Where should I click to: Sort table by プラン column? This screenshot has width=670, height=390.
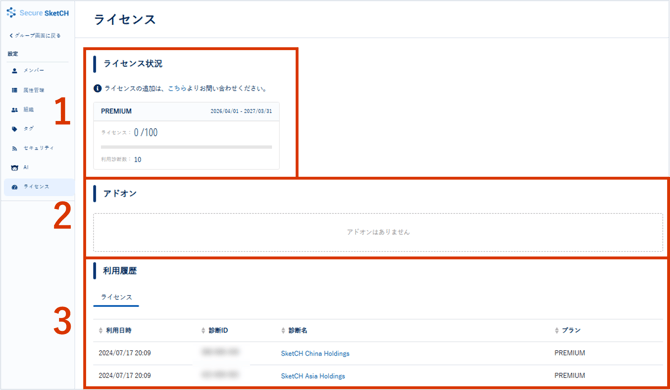coord(567,330)
